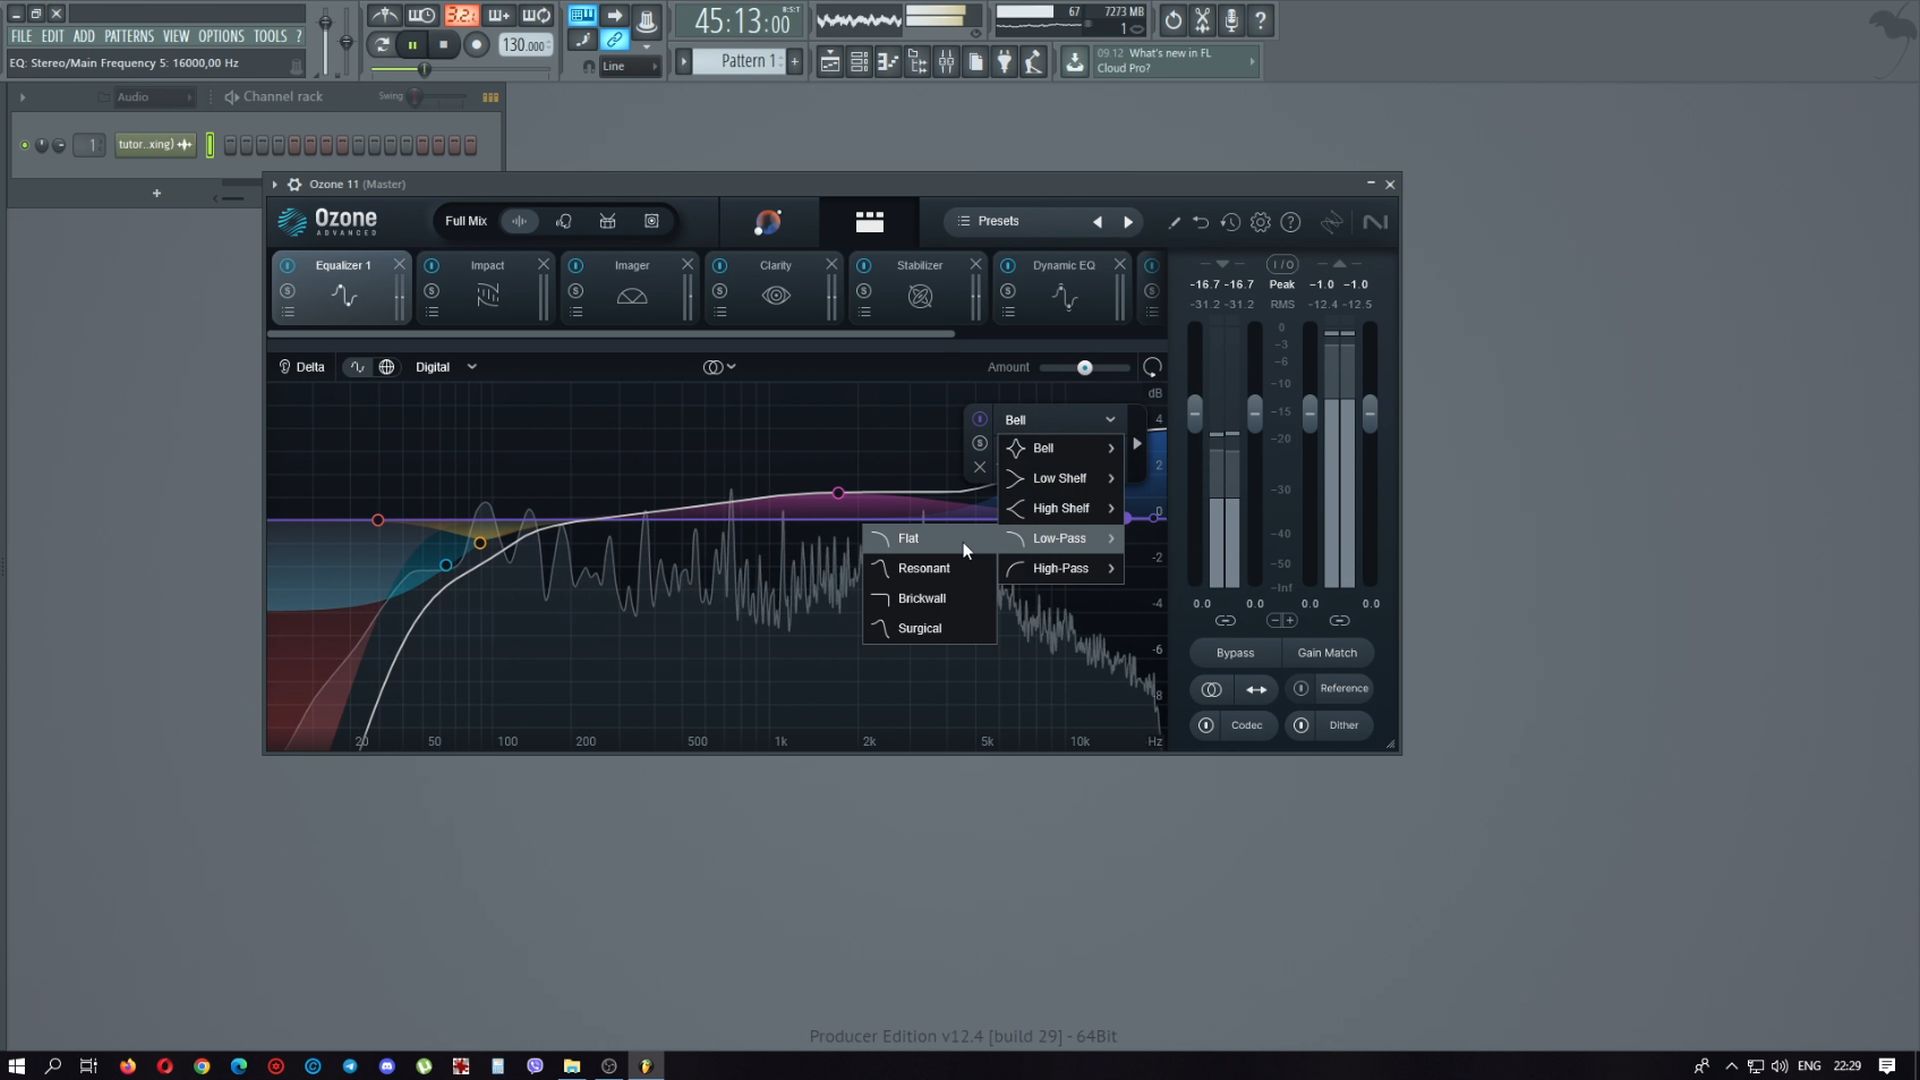Screen dimensions: 1920x1080
Task: Solo the Dynamic EQ module
Action: click(1008, 291)
